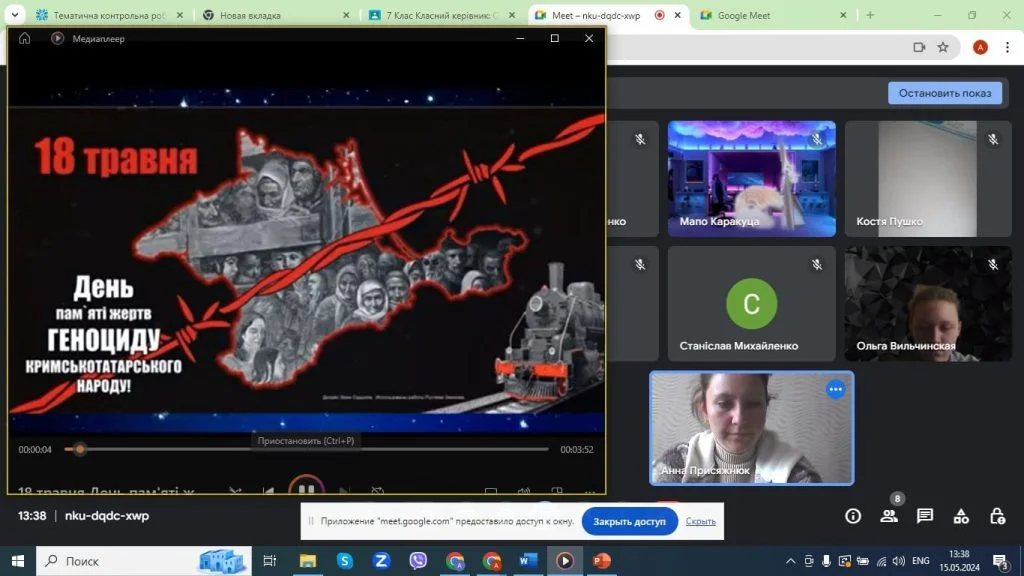Image resolution: width=1024 pixels, height=576 pixels.
Task: Open more options on Анна Присяжнюк tile
Action: [835, 390]
